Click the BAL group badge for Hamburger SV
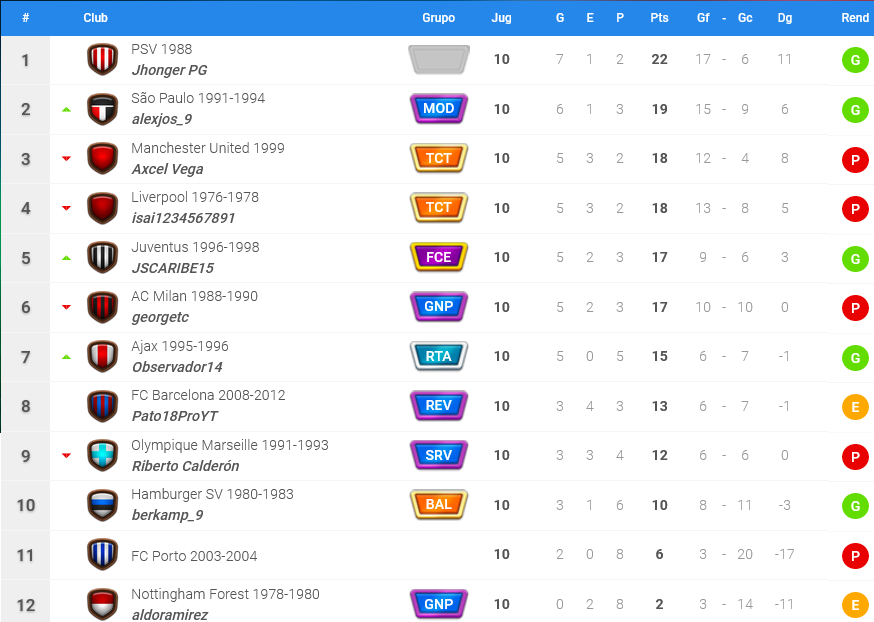The image size is (874, 622). (x=439, y=504)
